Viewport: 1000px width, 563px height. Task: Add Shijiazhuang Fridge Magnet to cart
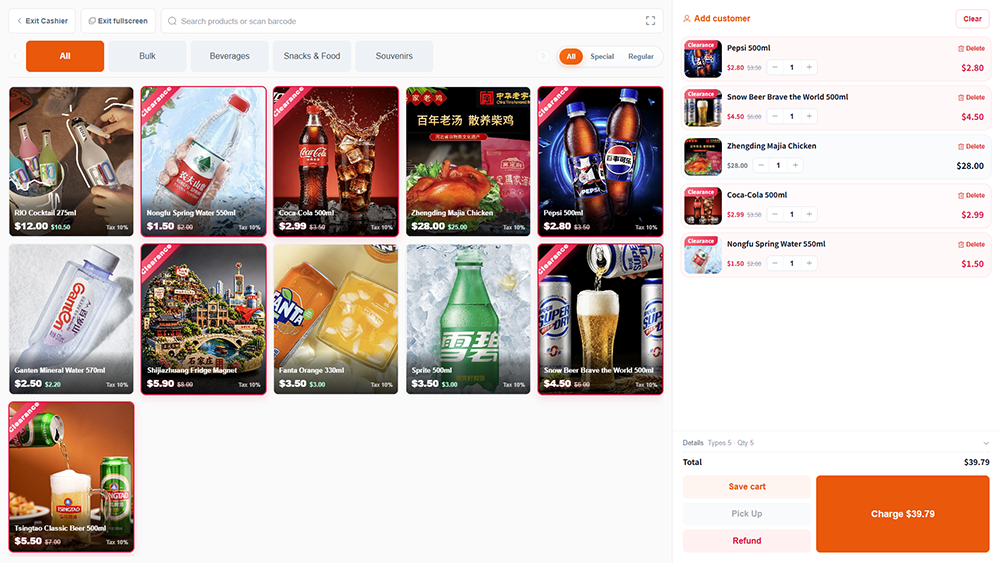[203, 319]
